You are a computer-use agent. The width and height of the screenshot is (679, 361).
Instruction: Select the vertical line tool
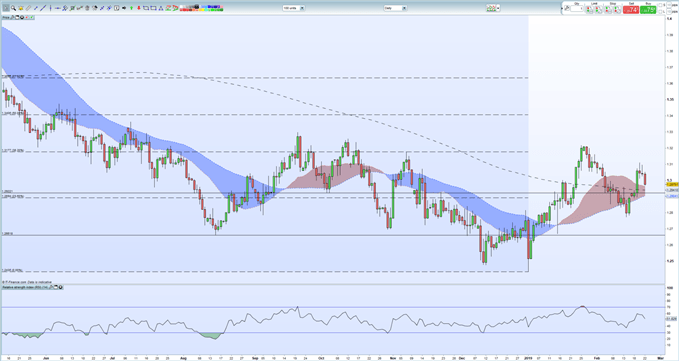pos(50,8)
